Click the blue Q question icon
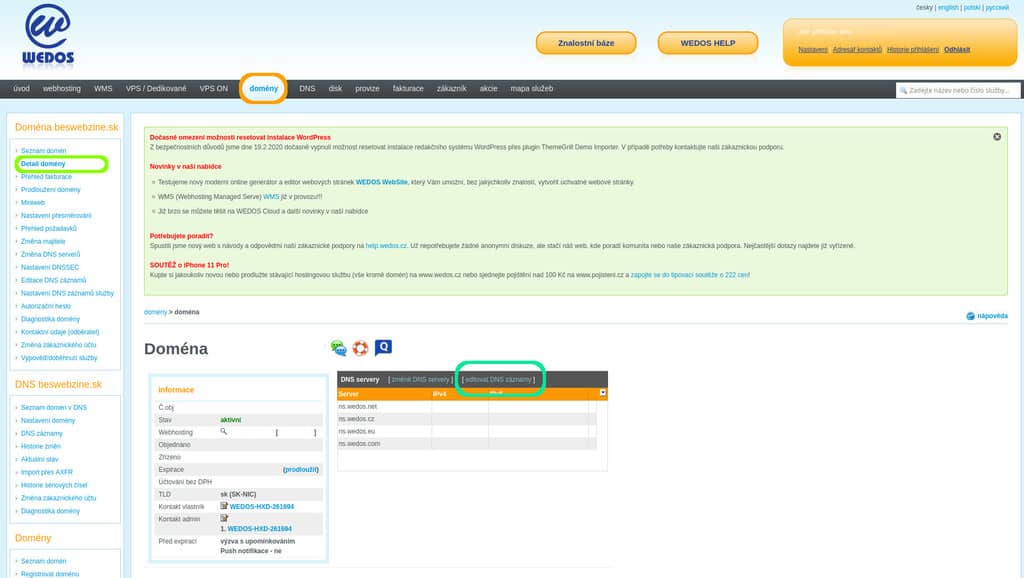The height and width of the screenshot is (578, 1024). coord(383,348)
